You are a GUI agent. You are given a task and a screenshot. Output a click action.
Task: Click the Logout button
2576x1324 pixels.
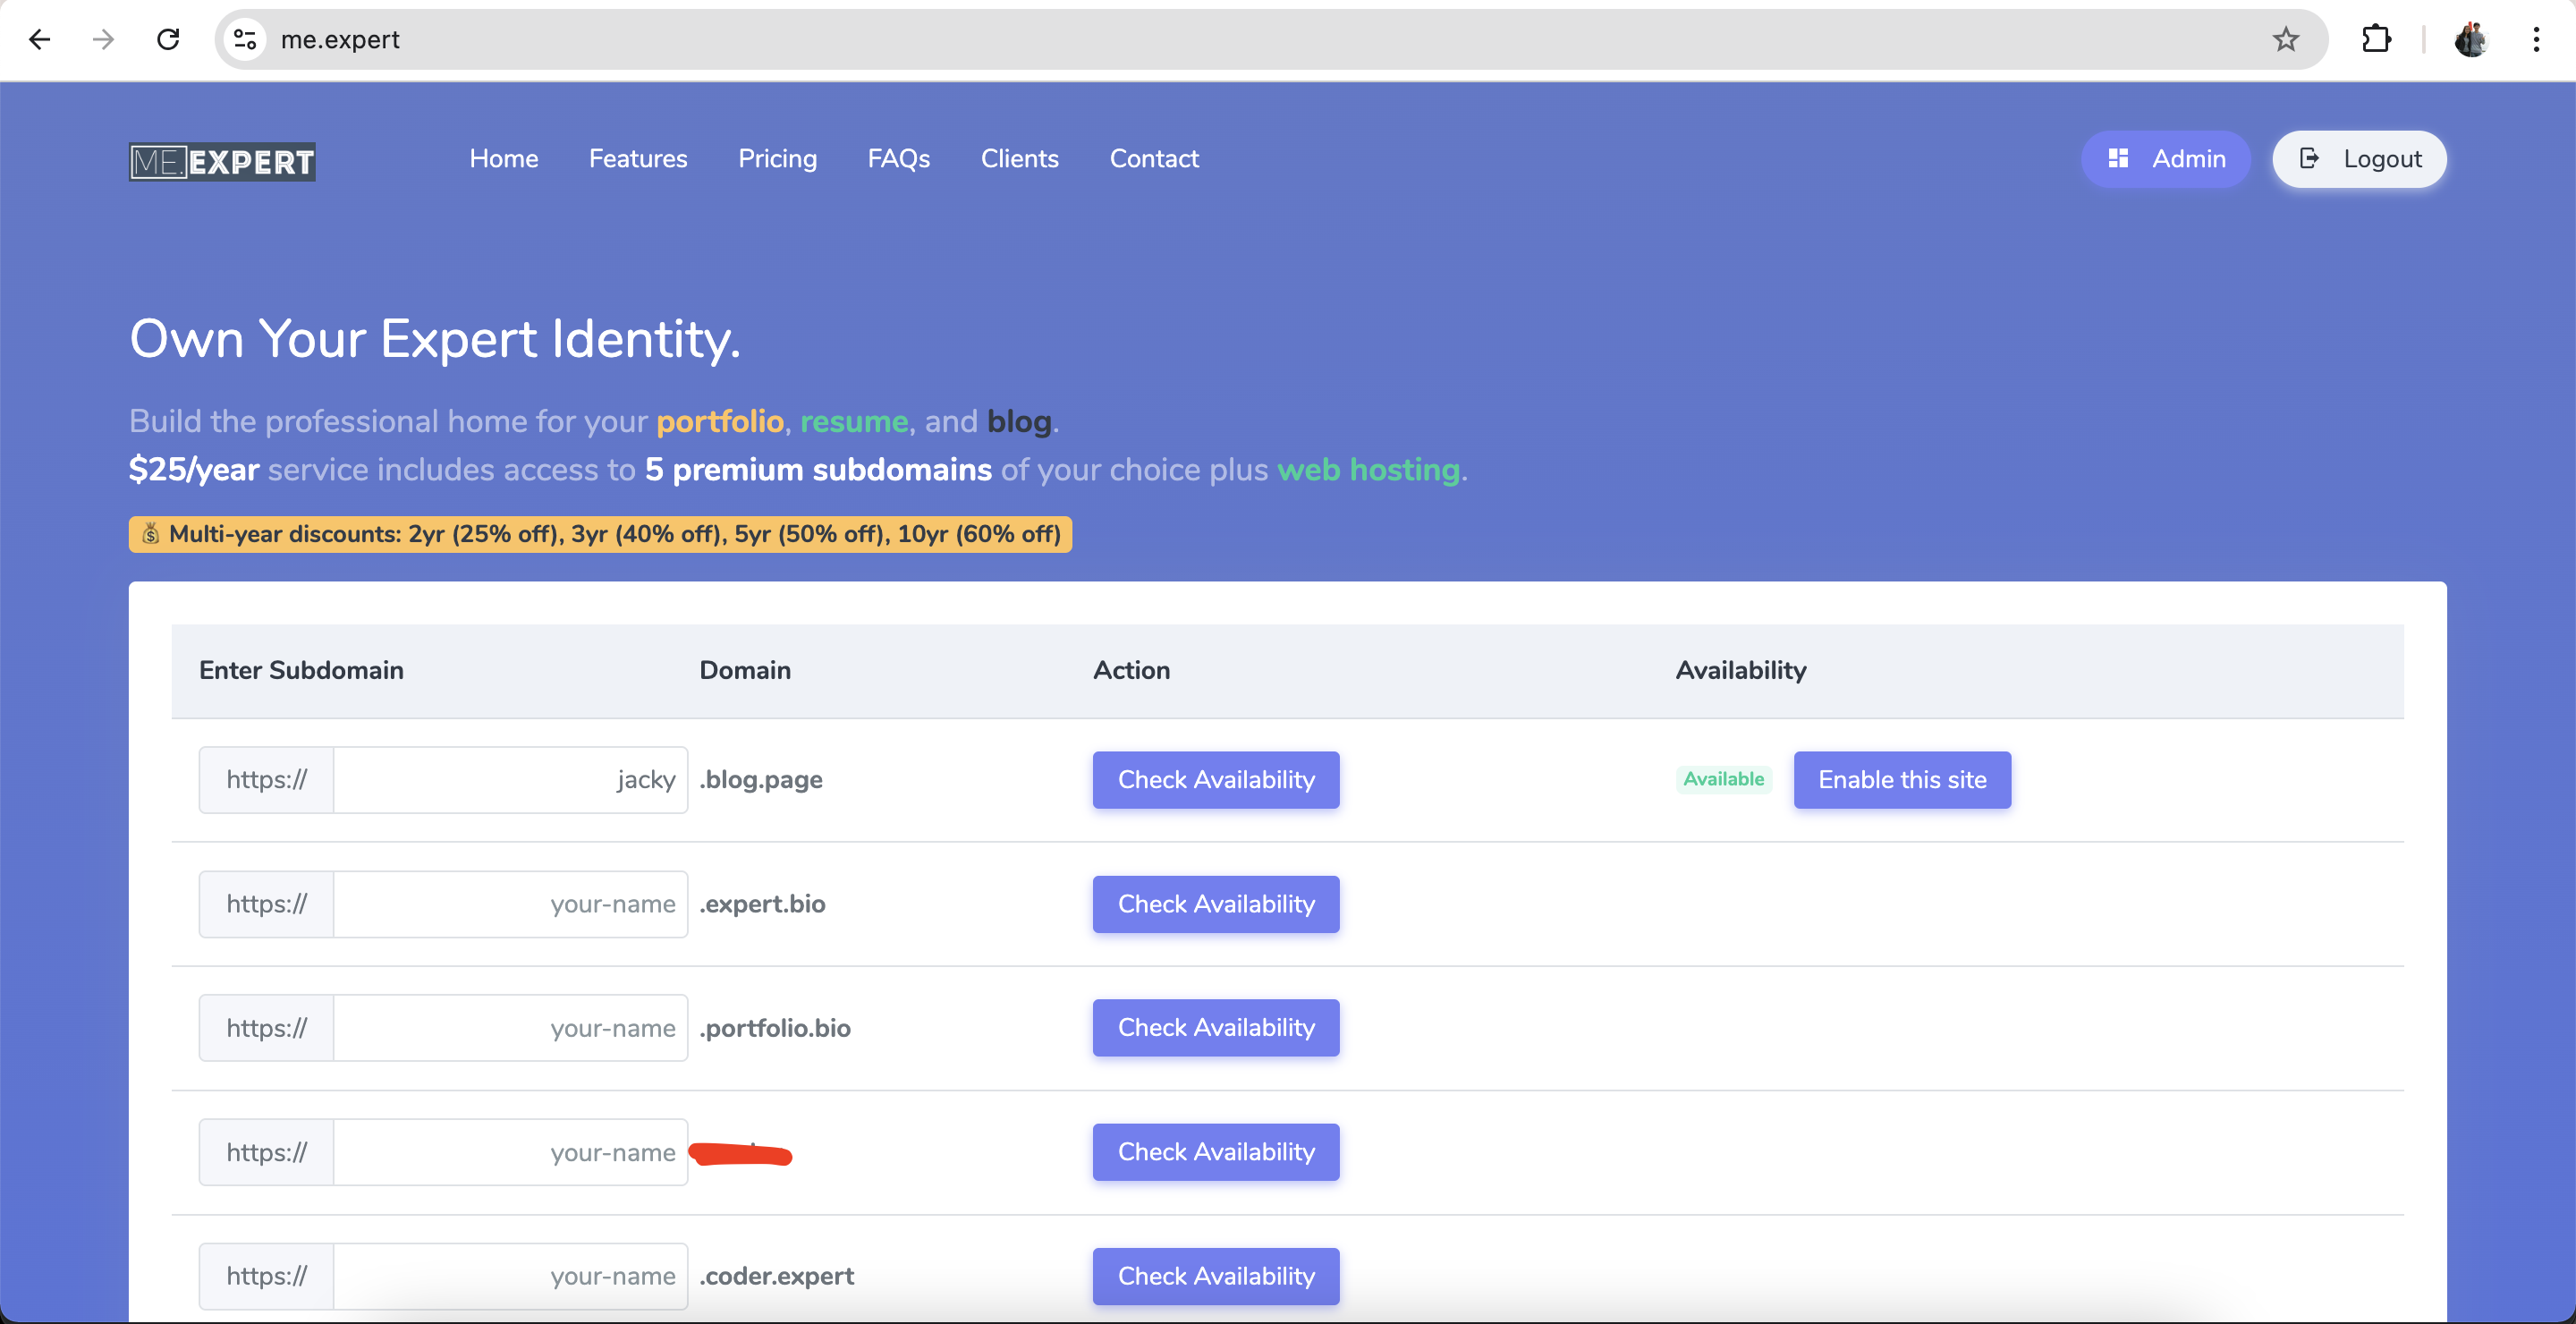tap(2359, 159)
